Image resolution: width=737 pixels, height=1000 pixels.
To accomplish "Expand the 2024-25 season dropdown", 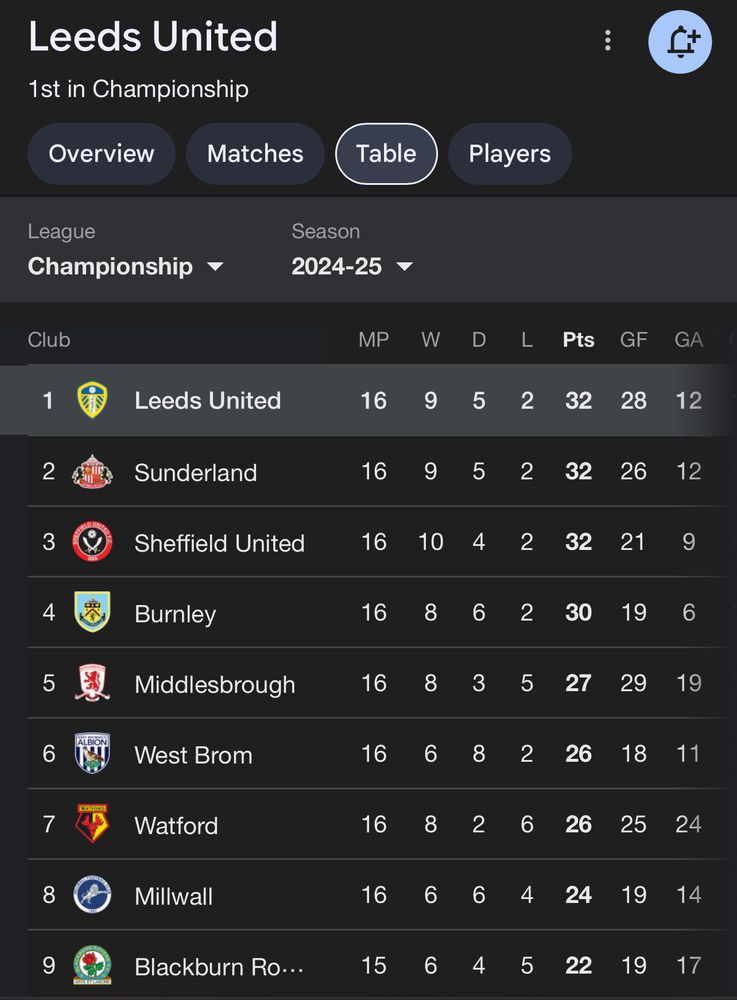I will point(352,266).
